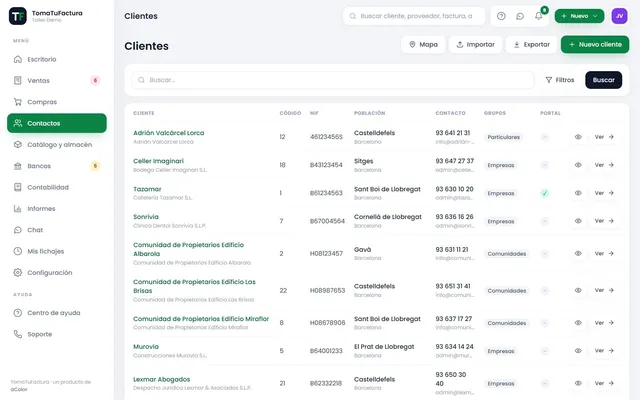Click the Nuevo cliente button
640x400 pixels.
click(595, 44)
